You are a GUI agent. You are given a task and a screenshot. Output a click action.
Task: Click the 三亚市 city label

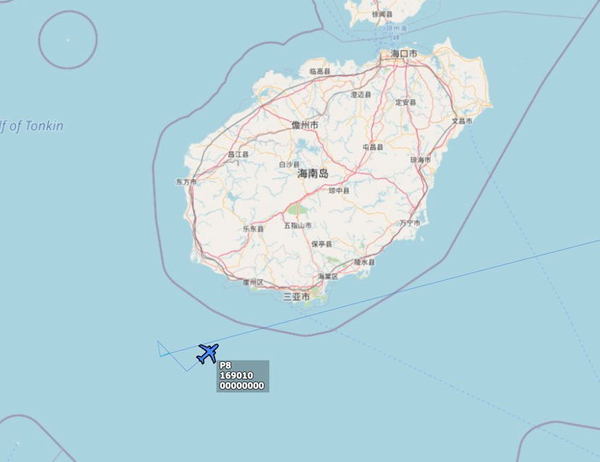click(x=297, y=297)
